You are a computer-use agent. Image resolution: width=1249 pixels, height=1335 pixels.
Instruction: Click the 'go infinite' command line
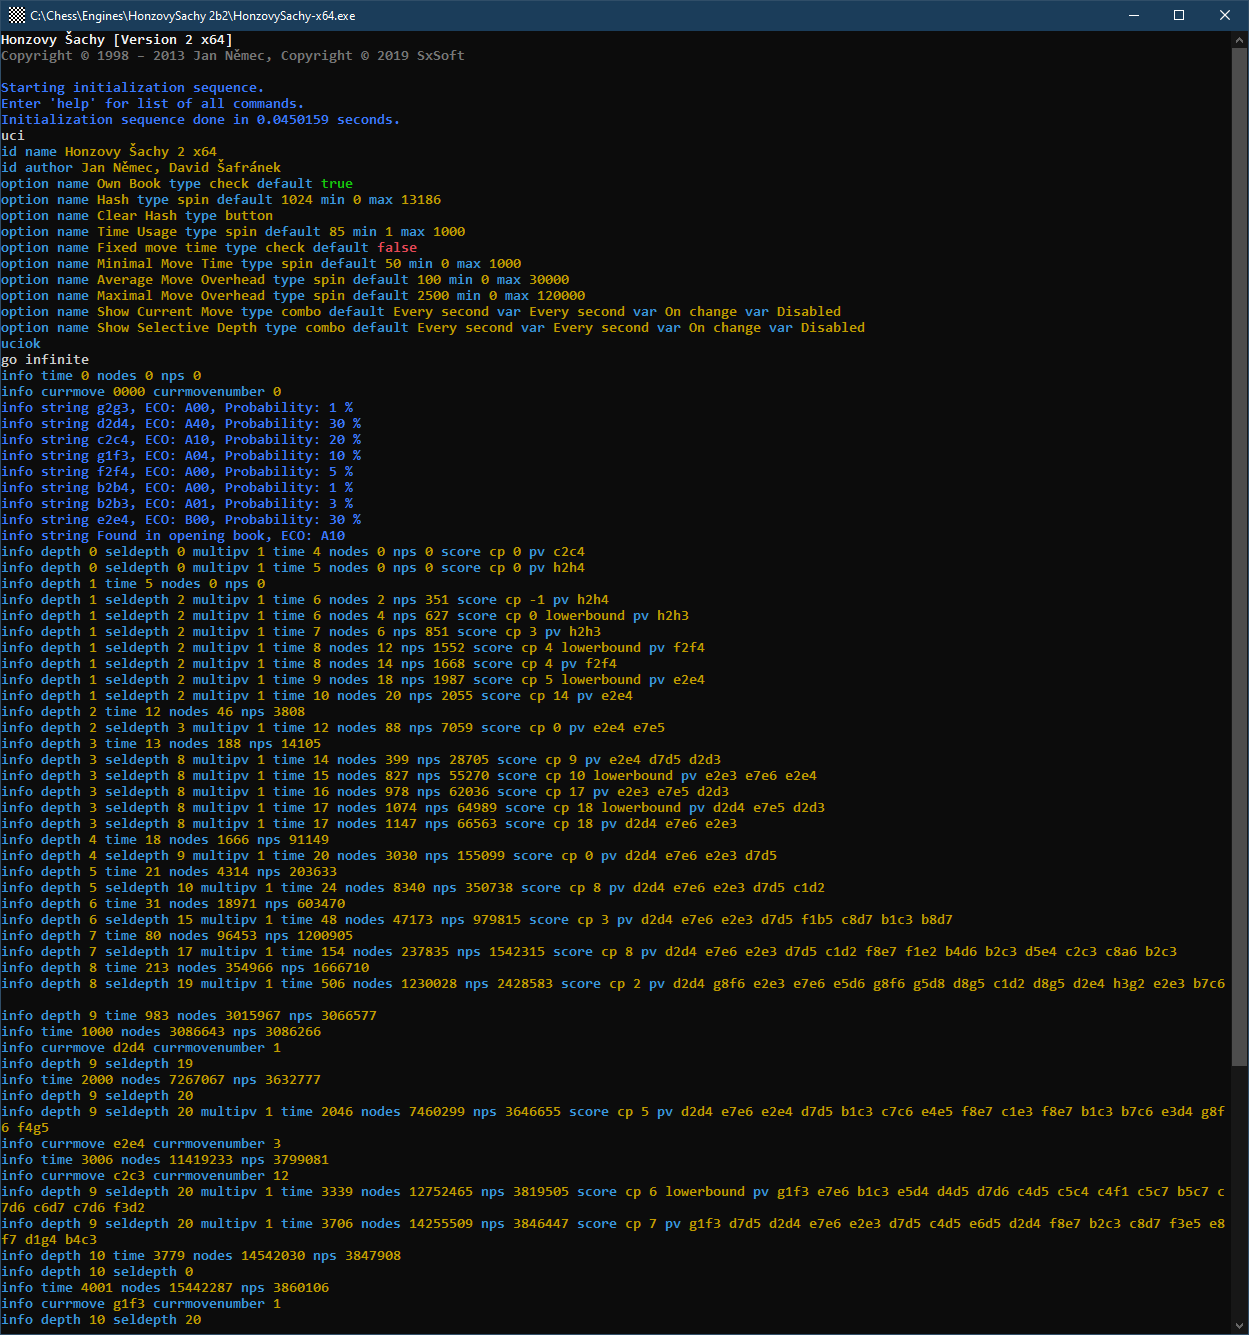point(45,360)
